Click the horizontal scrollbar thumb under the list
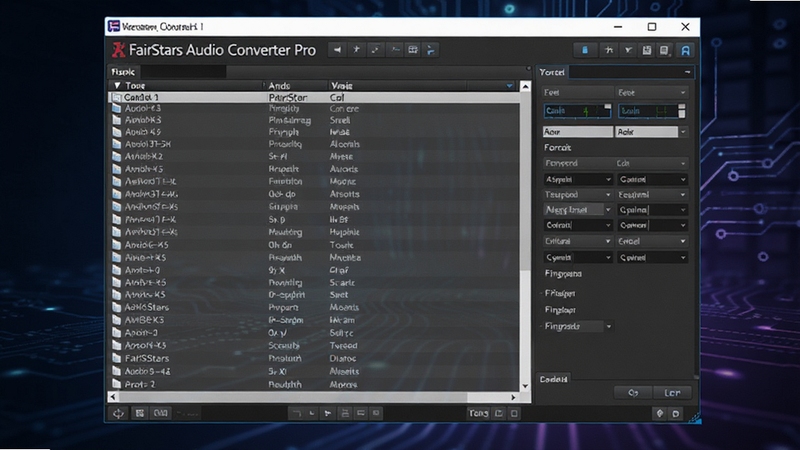This screenshot has width=800, height=450. pyautogui.click(x=292, y=397)
